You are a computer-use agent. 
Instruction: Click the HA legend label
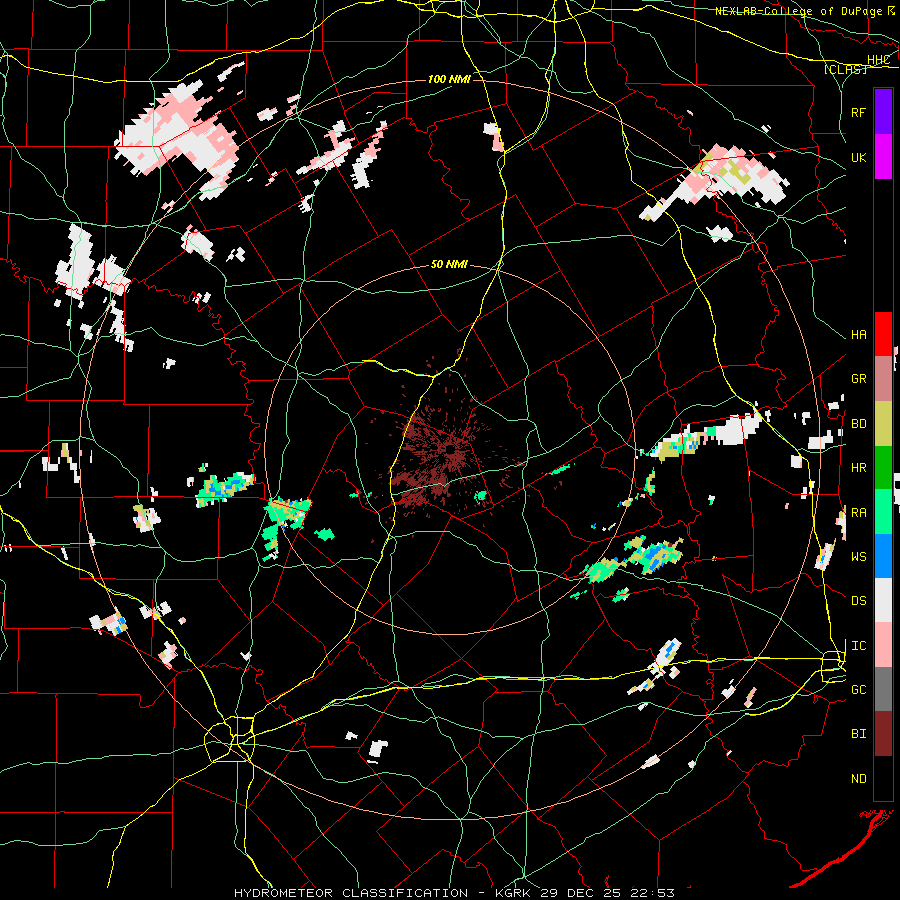click(x=859, y=335)
